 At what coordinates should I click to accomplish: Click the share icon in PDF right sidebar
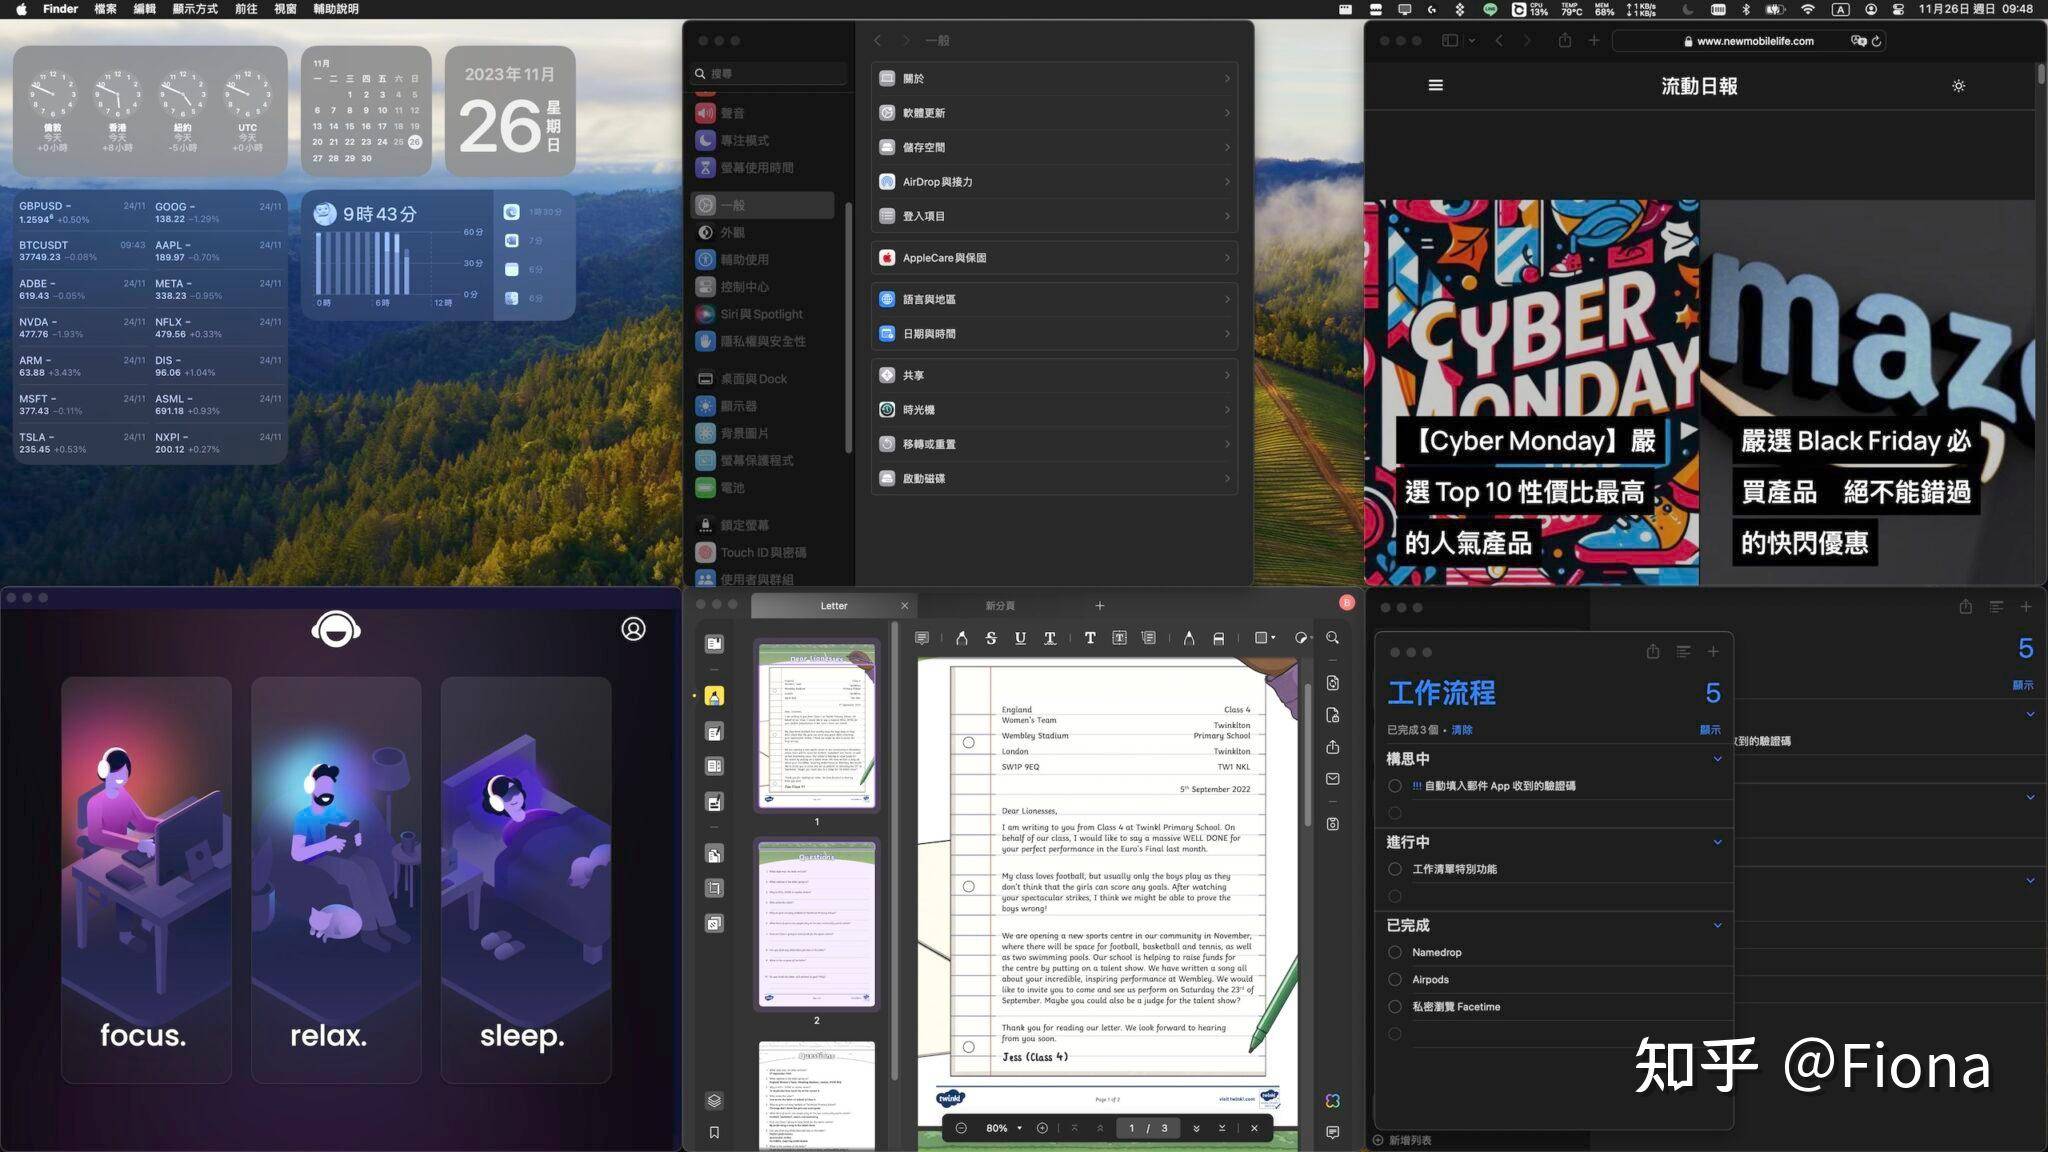(x=1332, y=747)
